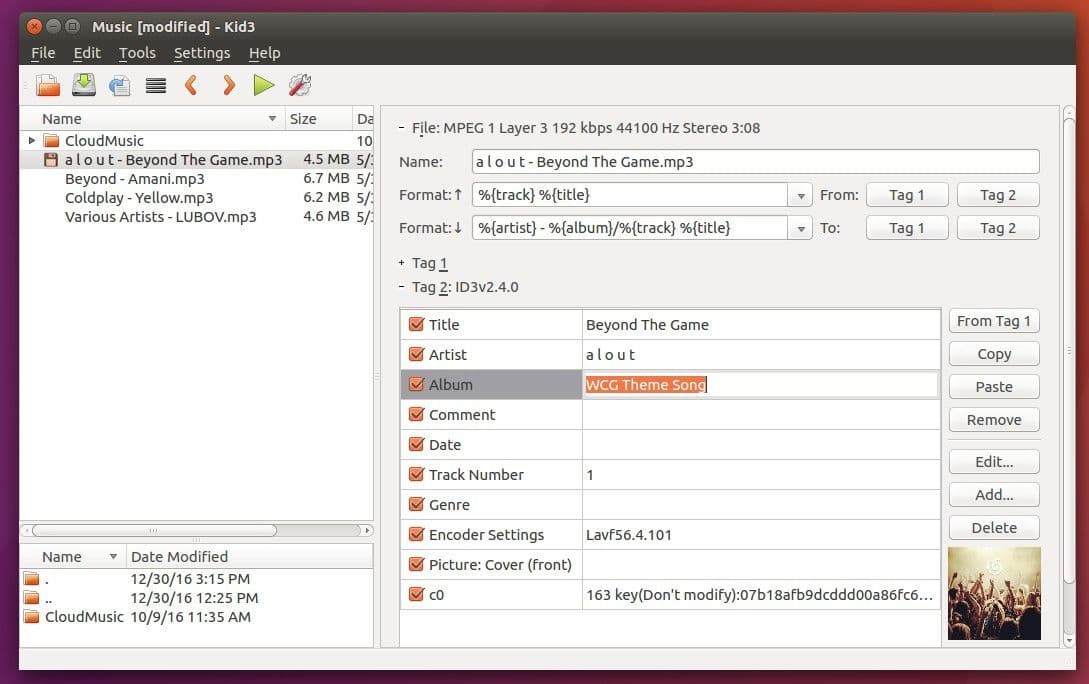Open Configure Kid3 via the tools icon
Image resolution: width=1089 pixels, height=684 pixels.
299,86
